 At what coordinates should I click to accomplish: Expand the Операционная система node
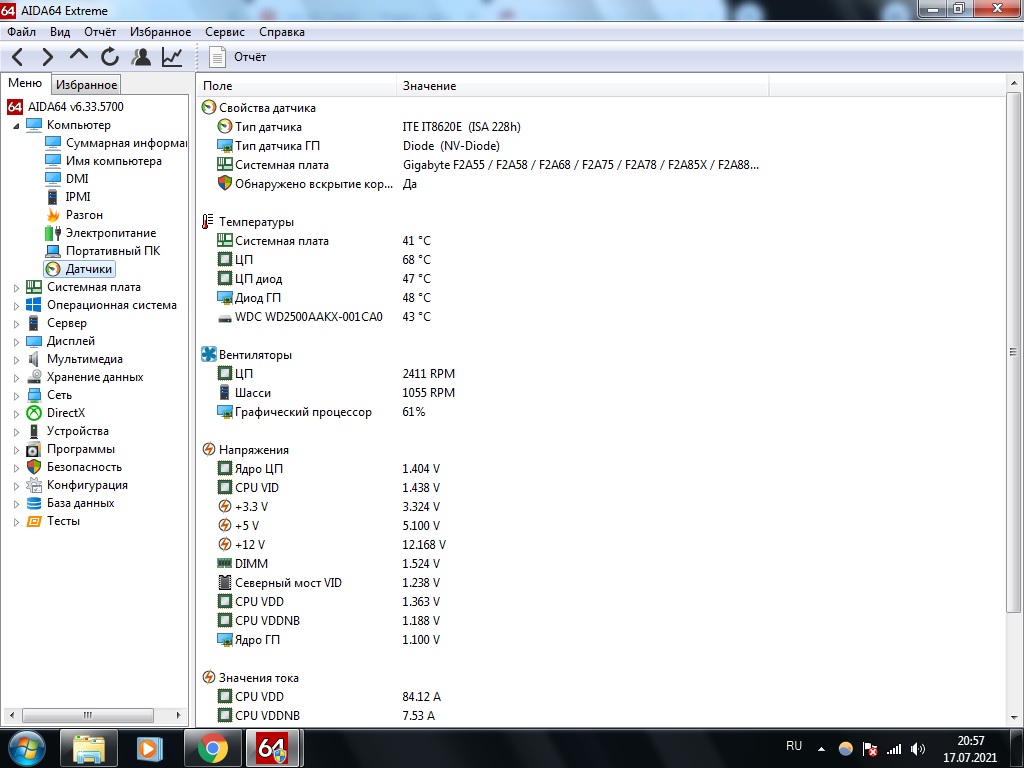pos(16,306)
